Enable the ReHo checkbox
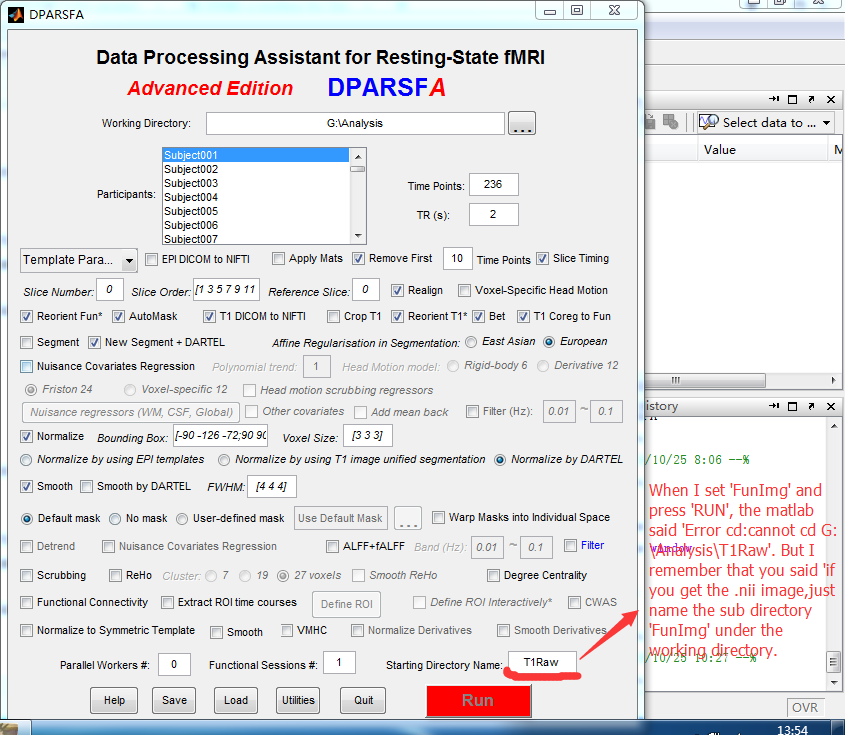 (x=115, y=575)
